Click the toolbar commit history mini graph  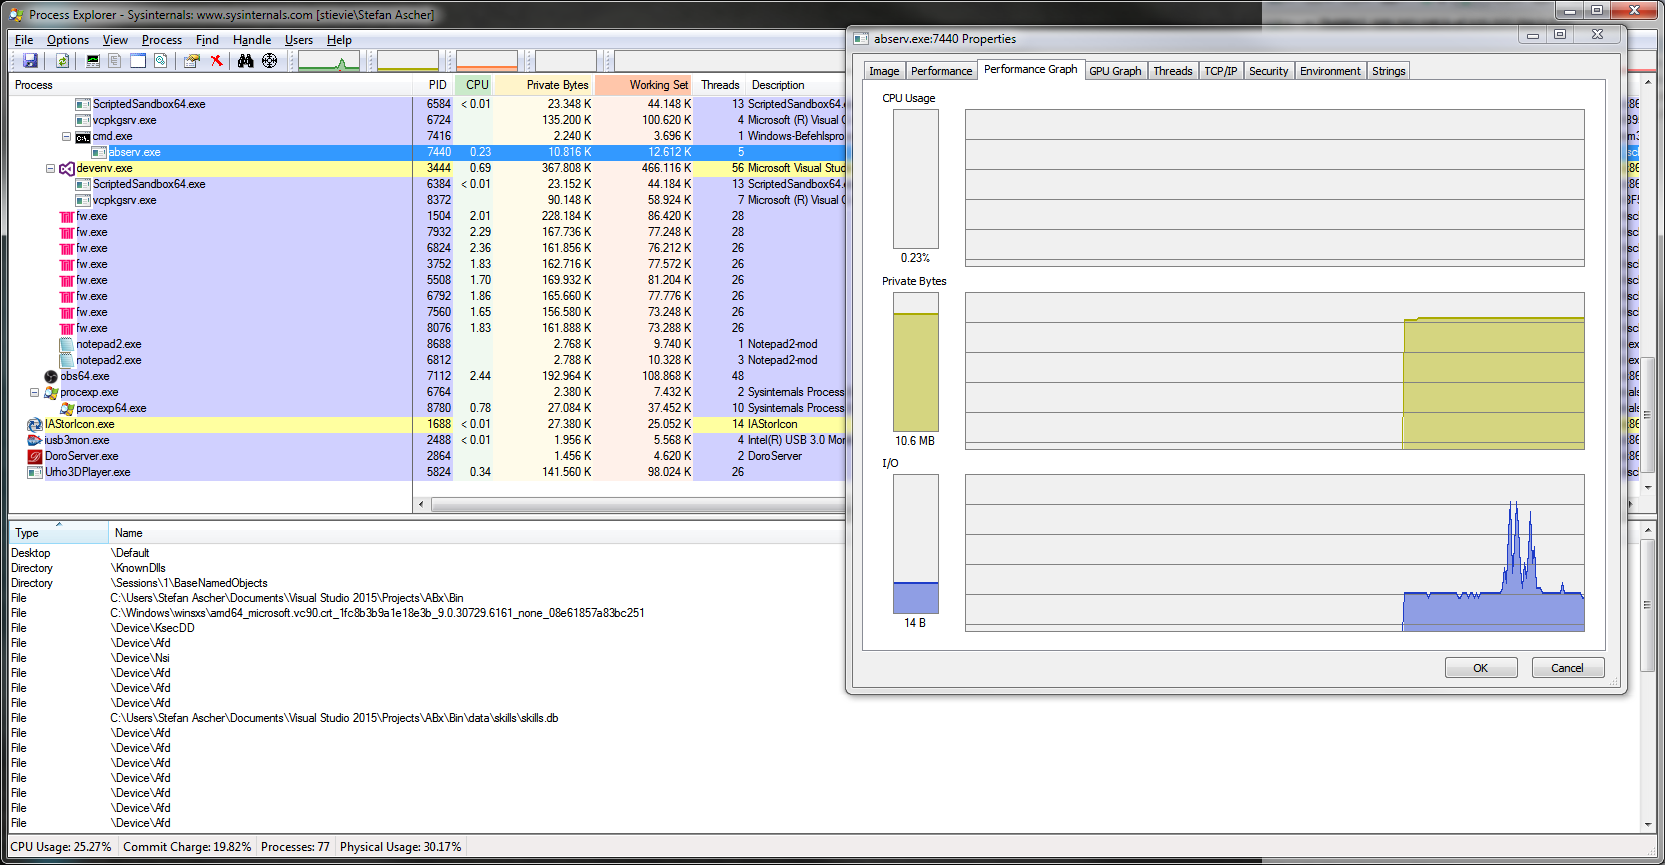click(x=408, y=61)
